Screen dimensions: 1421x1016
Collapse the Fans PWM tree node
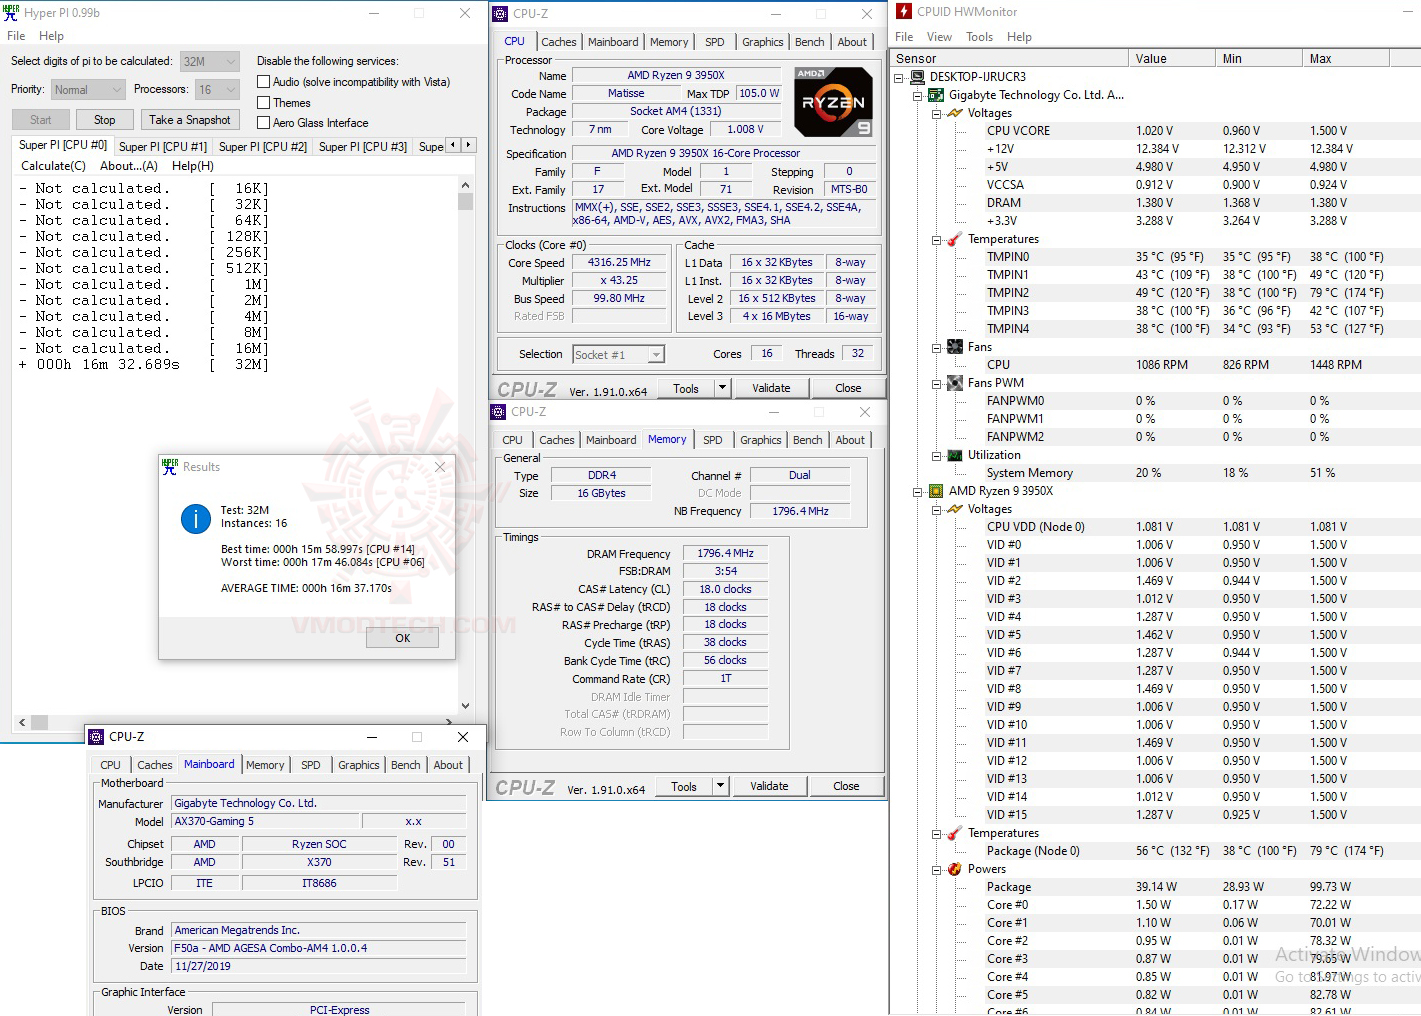point(936,383)
